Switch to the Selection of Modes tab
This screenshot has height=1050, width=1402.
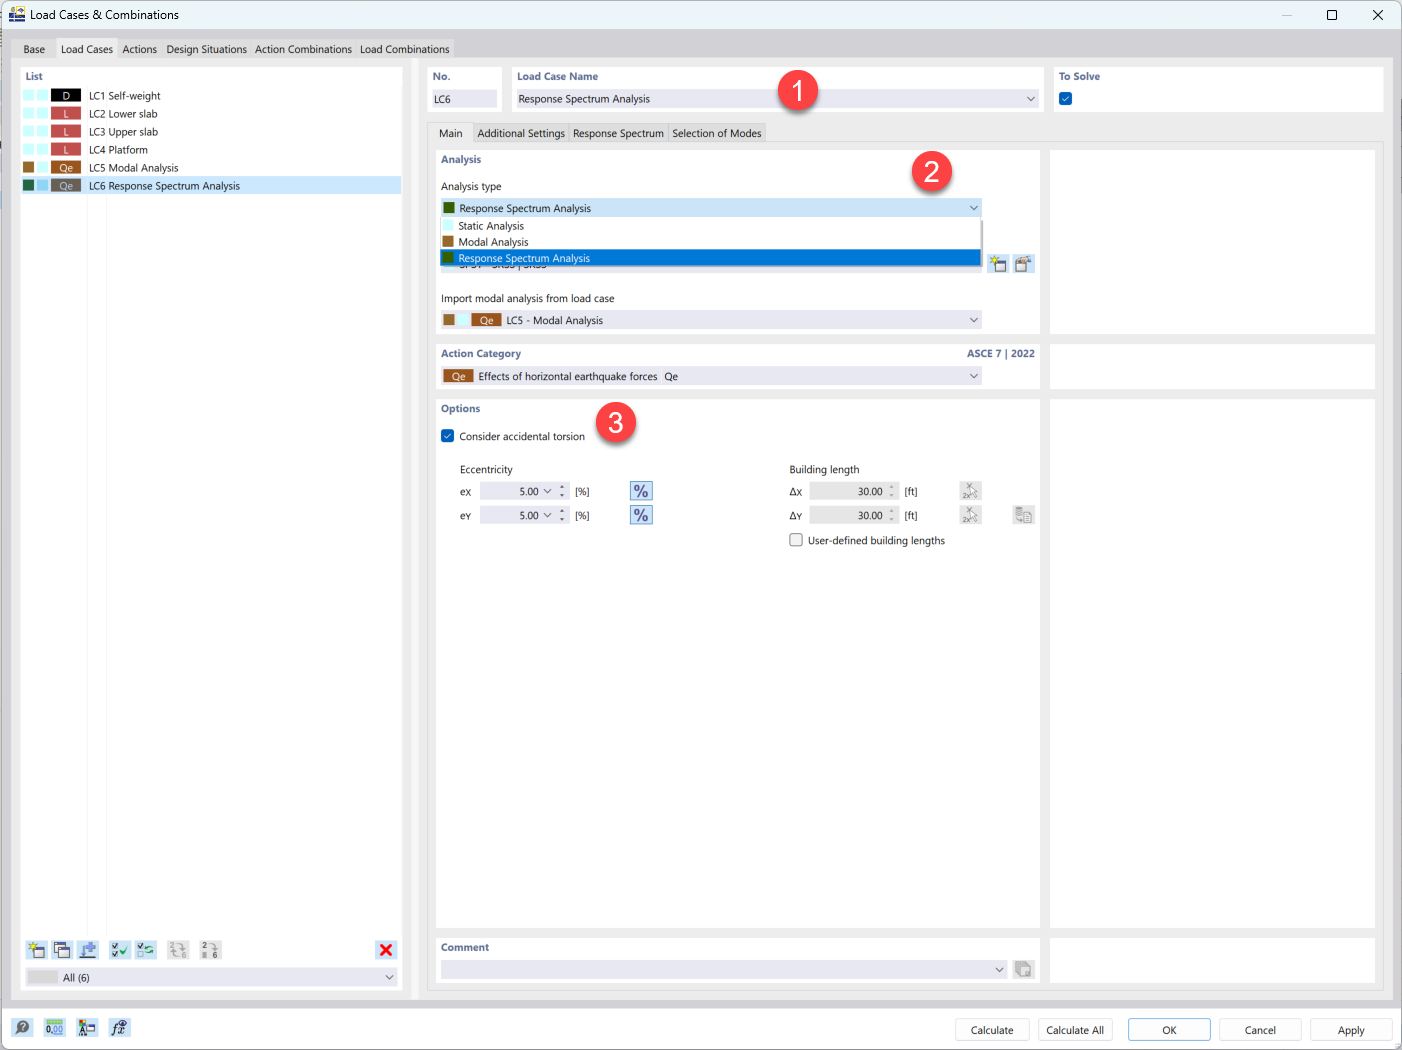coord(717,132)
